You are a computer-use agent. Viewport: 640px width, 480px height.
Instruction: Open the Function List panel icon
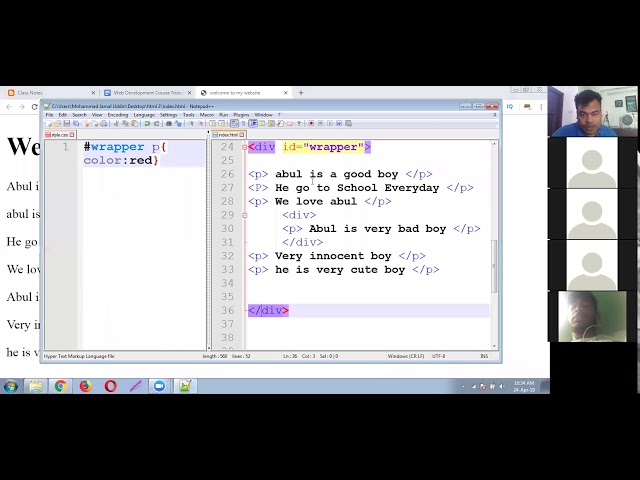[x=280, y=123]
